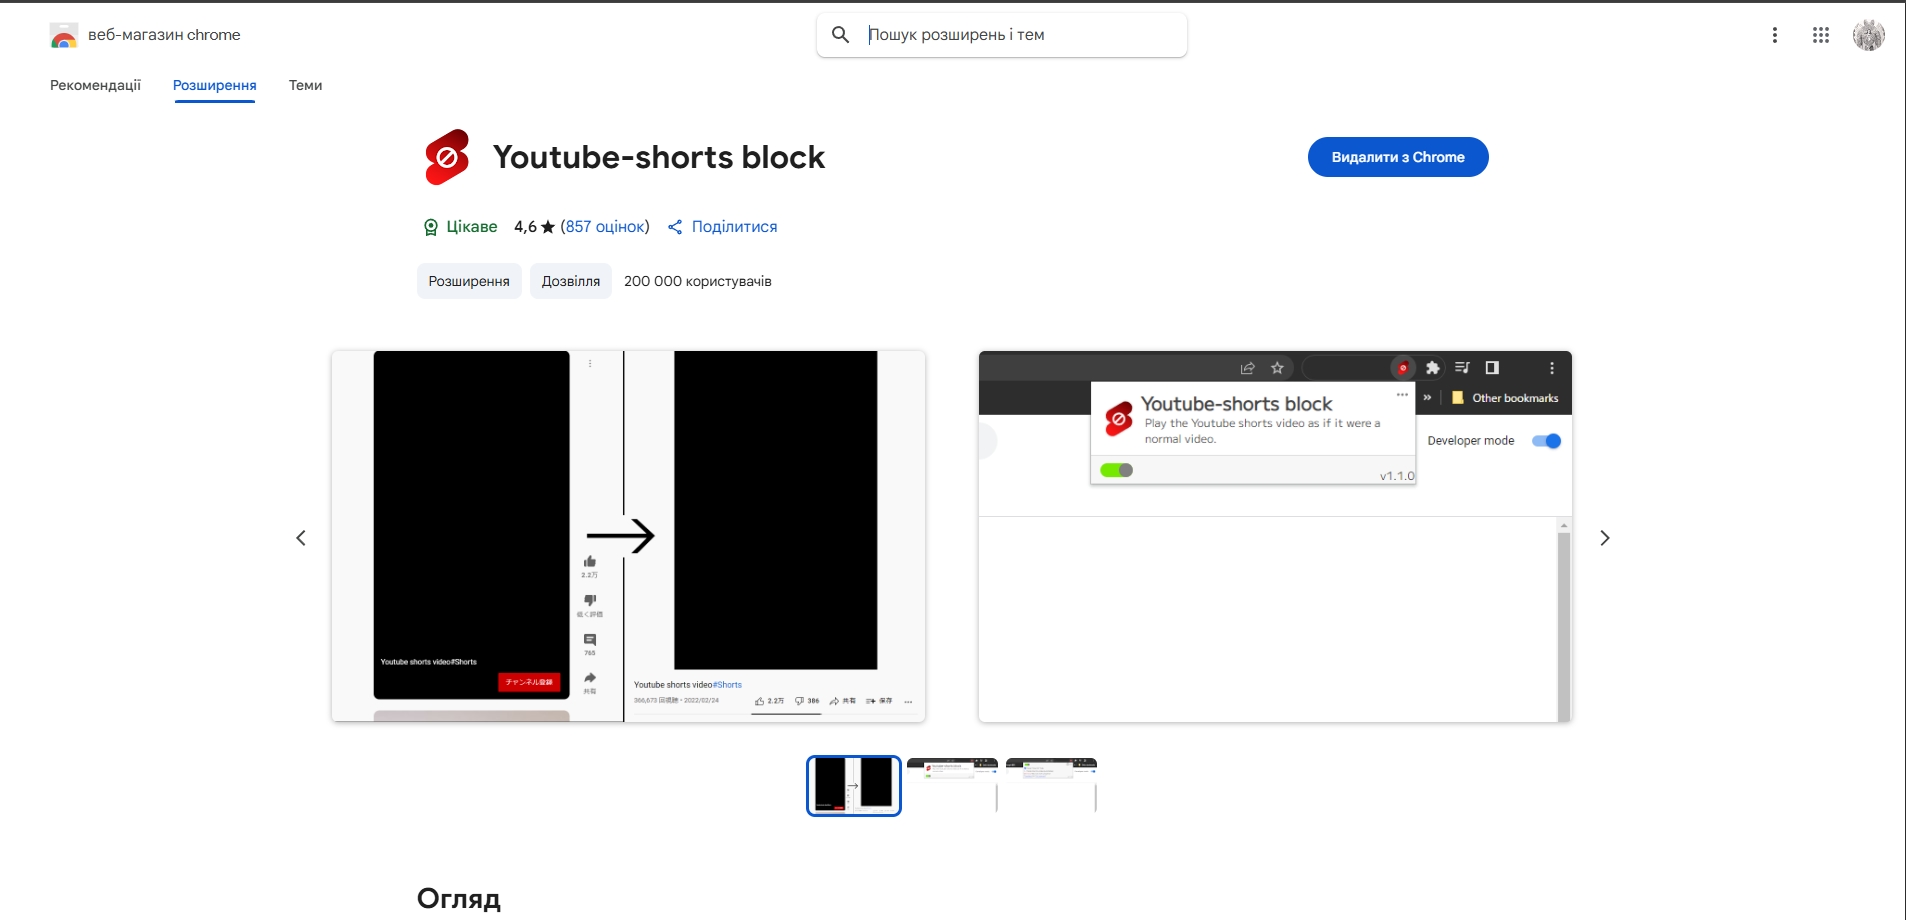Show next screenshot with right chevron

(1604, 538)
